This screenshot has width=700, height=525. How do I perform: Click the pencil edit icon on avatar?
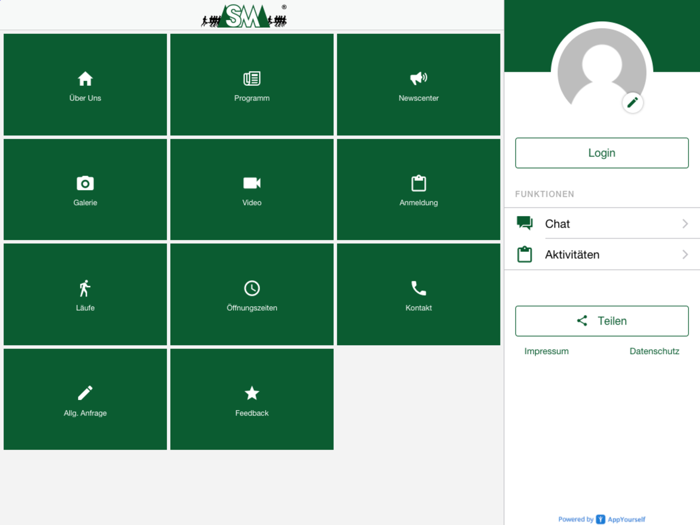tap(632, 102)
